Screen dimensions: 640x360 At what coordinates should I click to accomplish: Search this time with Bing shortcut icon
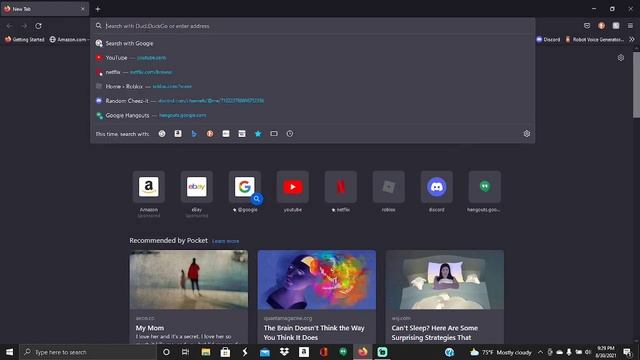tap(194, 133)
